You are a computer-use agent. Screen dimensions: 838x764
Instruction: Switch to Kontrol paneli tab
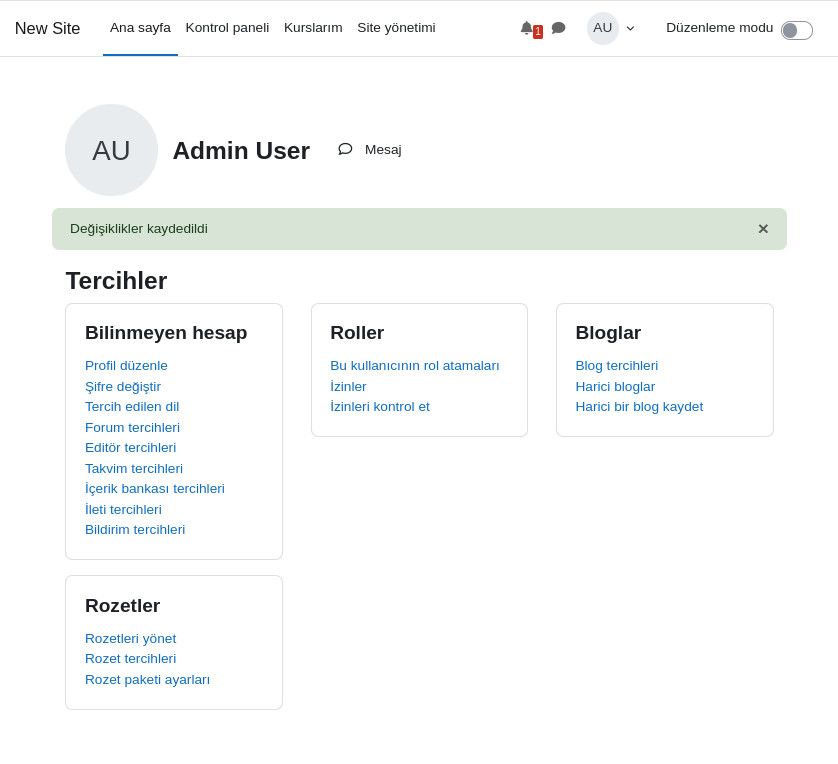[x=227, y=28]
